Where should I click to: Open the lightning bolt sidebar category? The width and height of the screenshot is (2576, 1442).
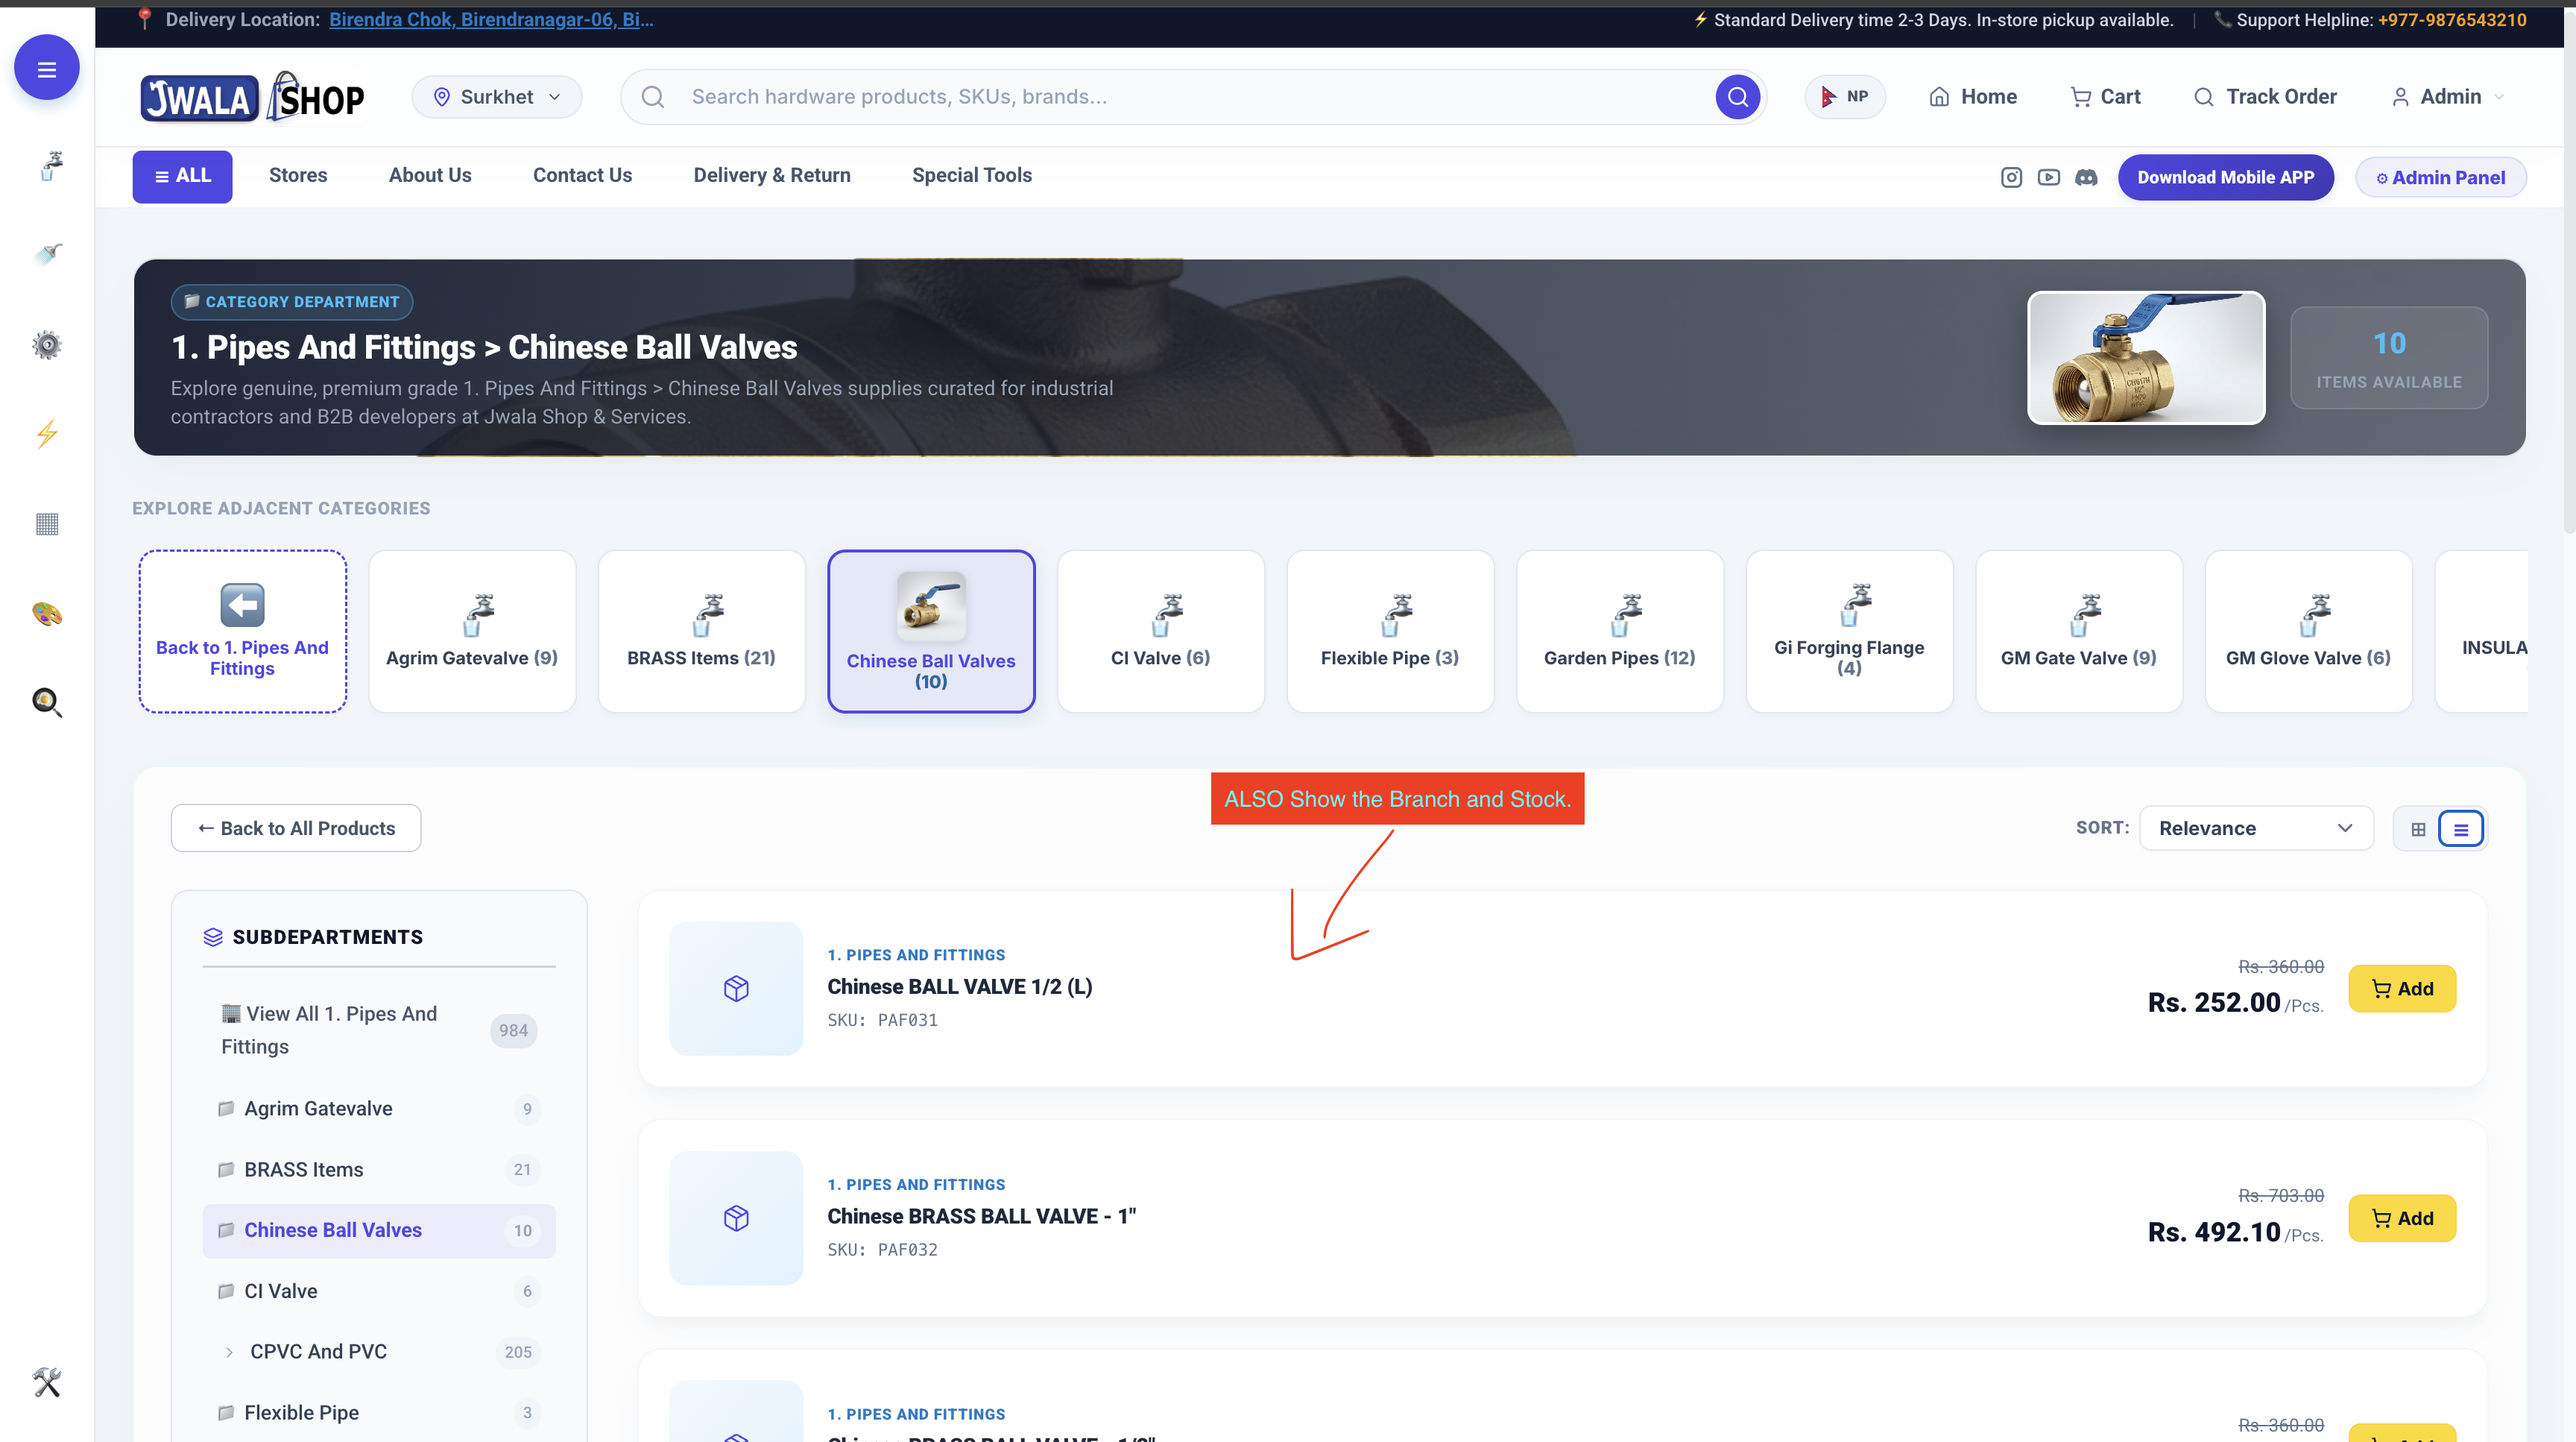point(47,434)
